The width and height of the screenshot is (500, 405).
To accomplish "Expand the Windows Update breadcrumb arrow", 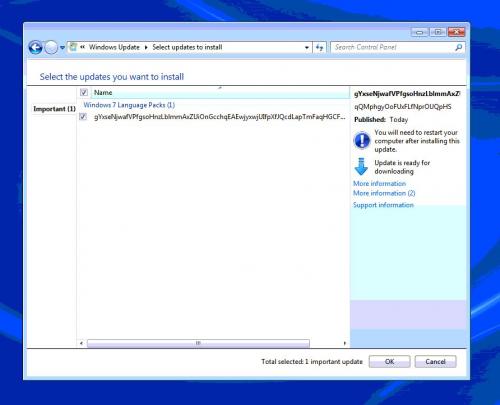I will (x=146, y=47).
